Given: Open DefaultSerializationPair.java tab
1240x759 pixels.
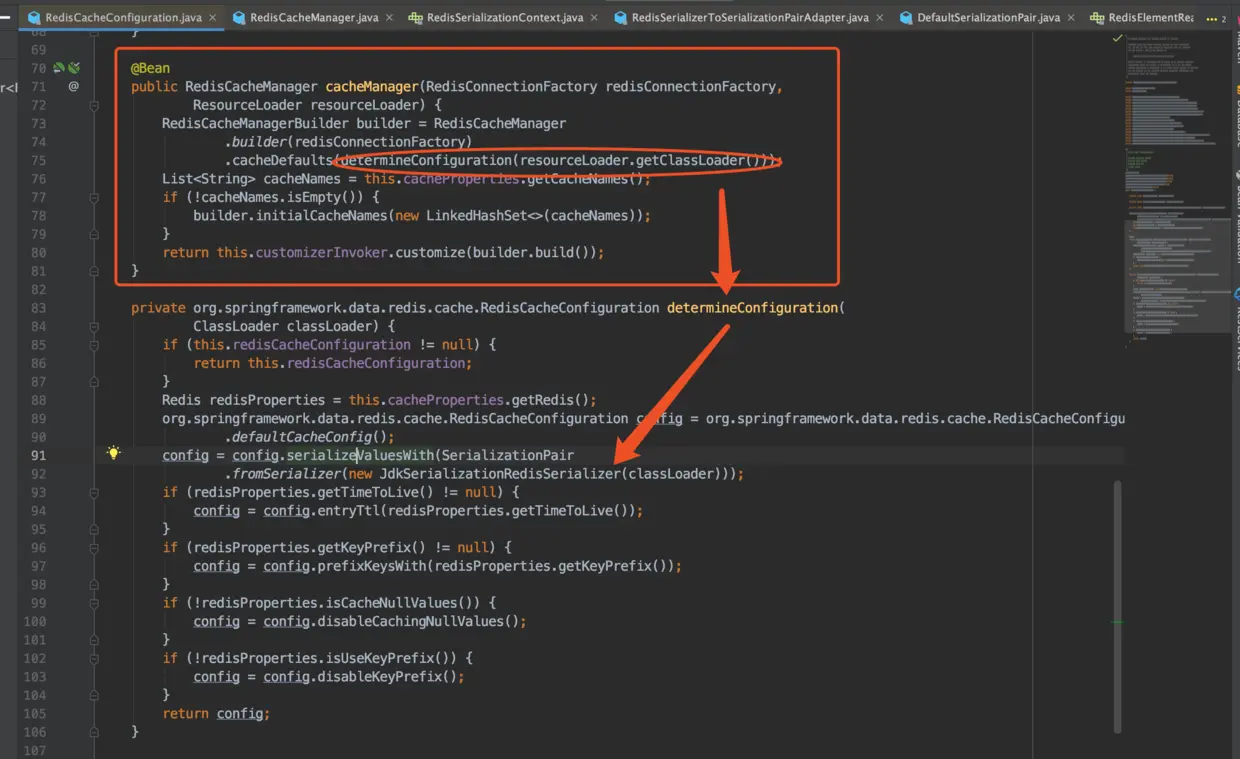Looking at the screenshot, I should 988,18.
